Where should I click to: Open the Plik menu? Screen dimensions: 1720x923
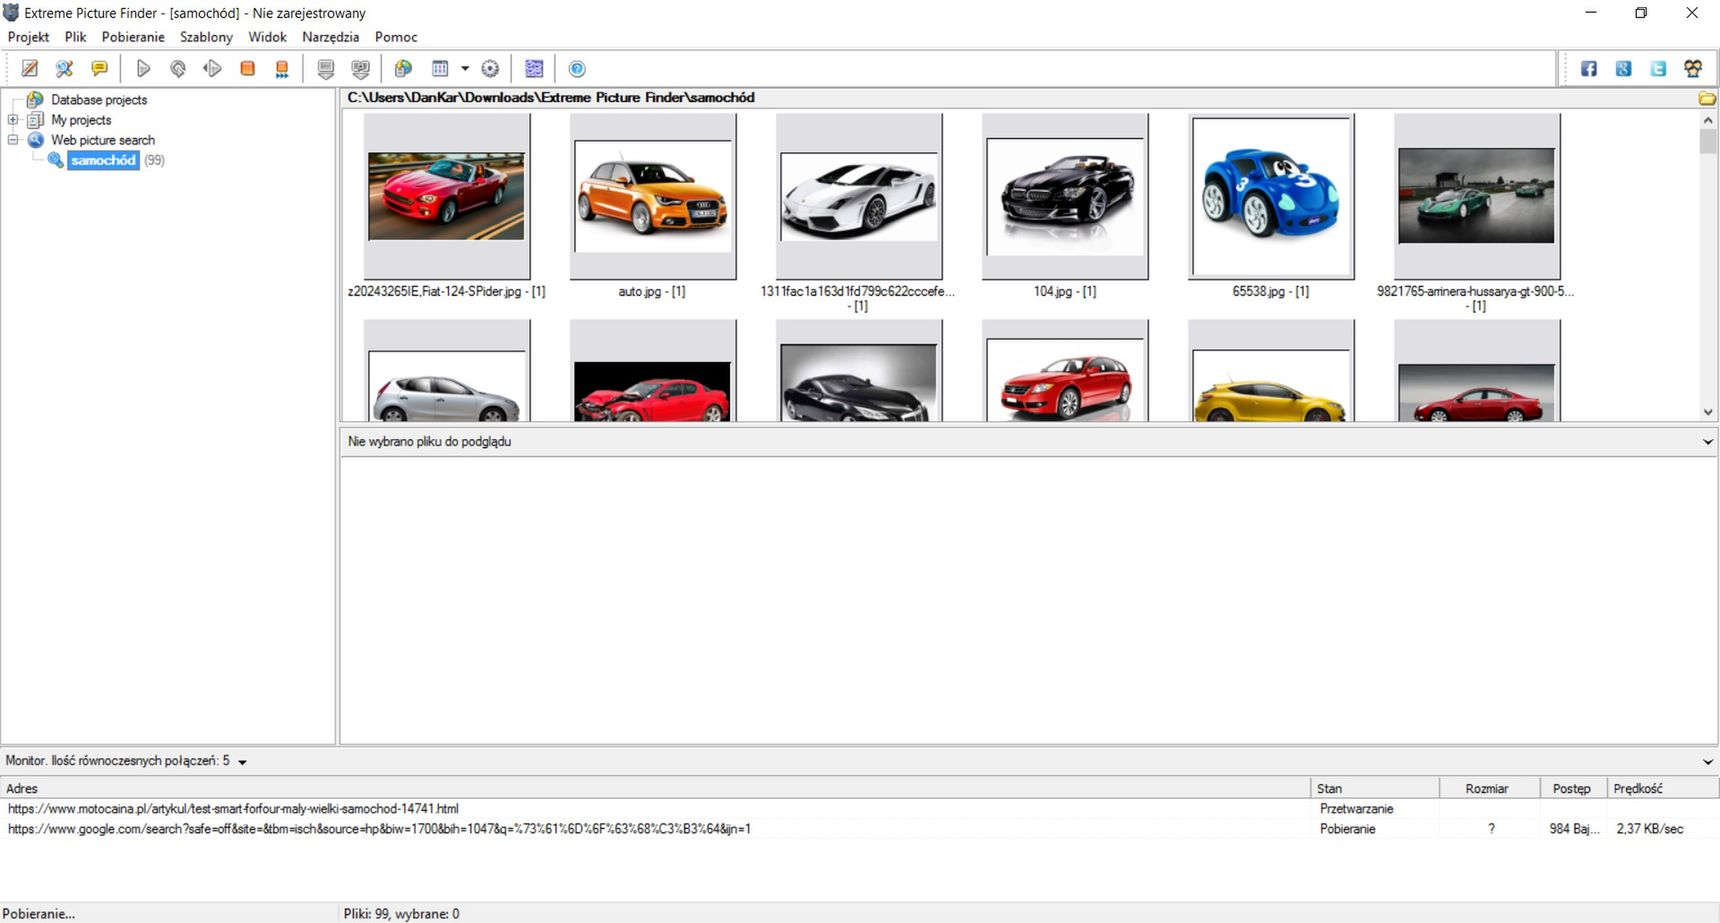pyautogui.click(x=76, y=37)
